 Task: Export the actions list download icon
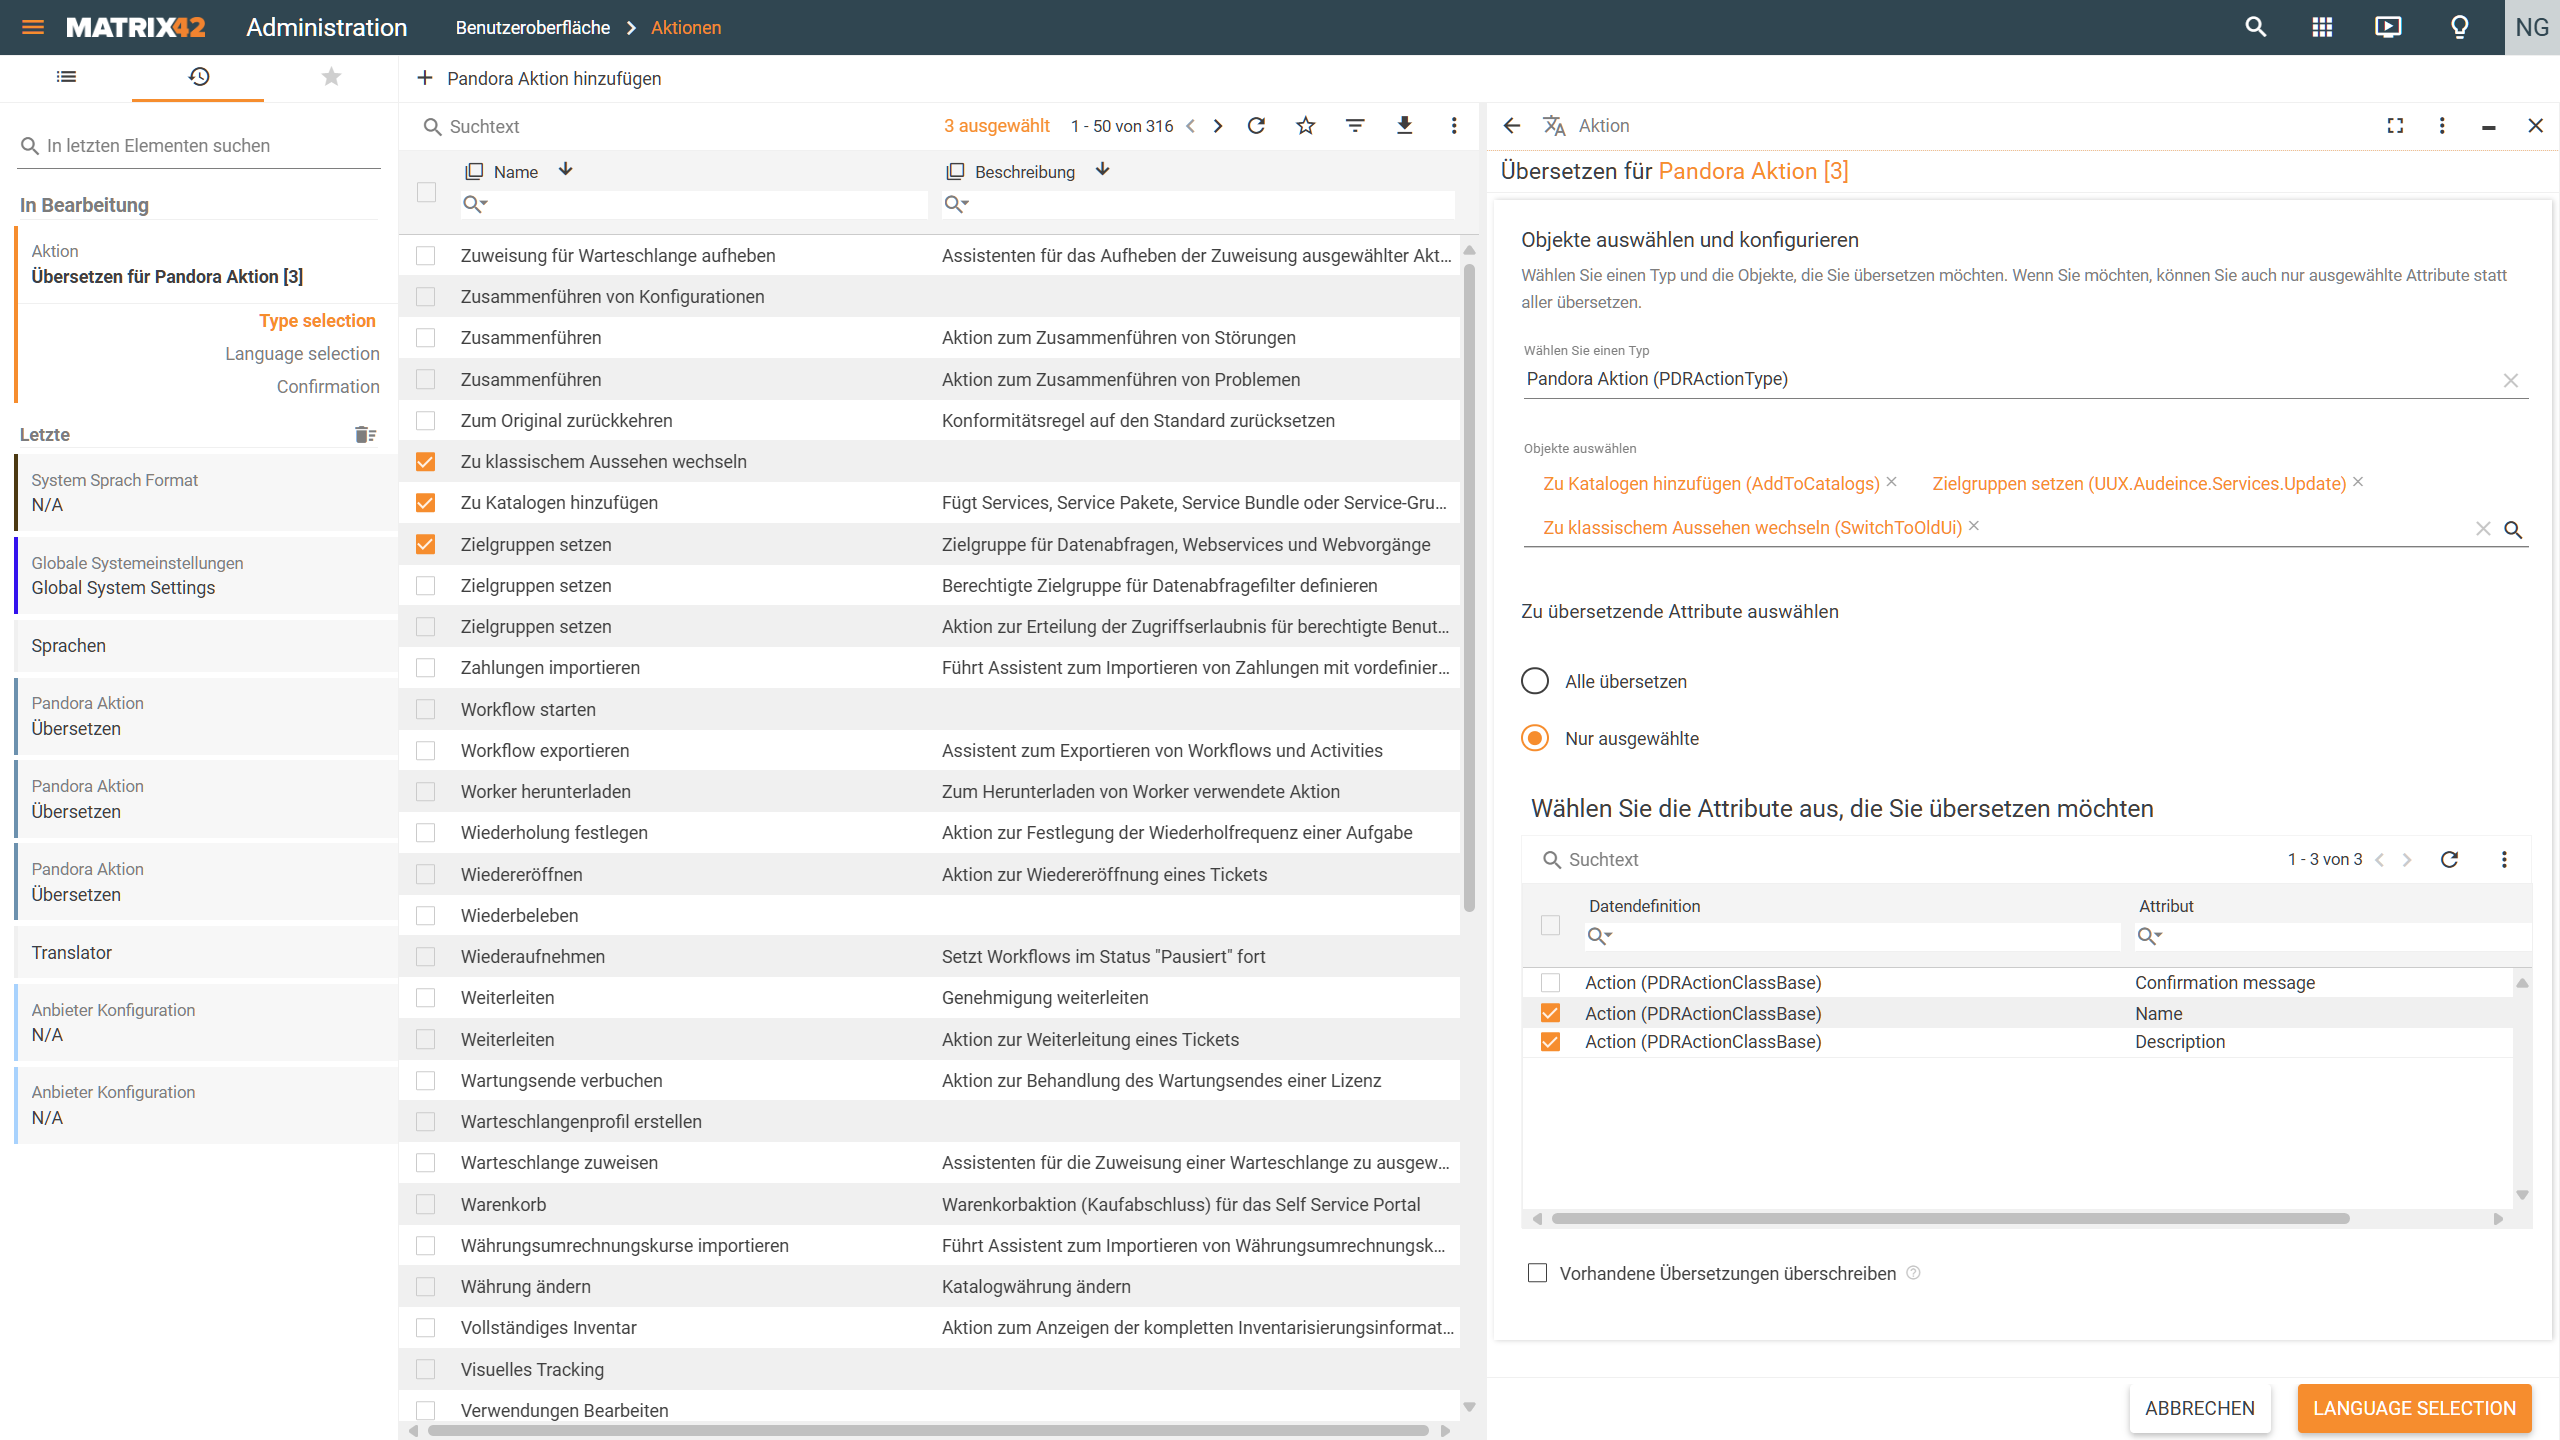coord(1404,126)
